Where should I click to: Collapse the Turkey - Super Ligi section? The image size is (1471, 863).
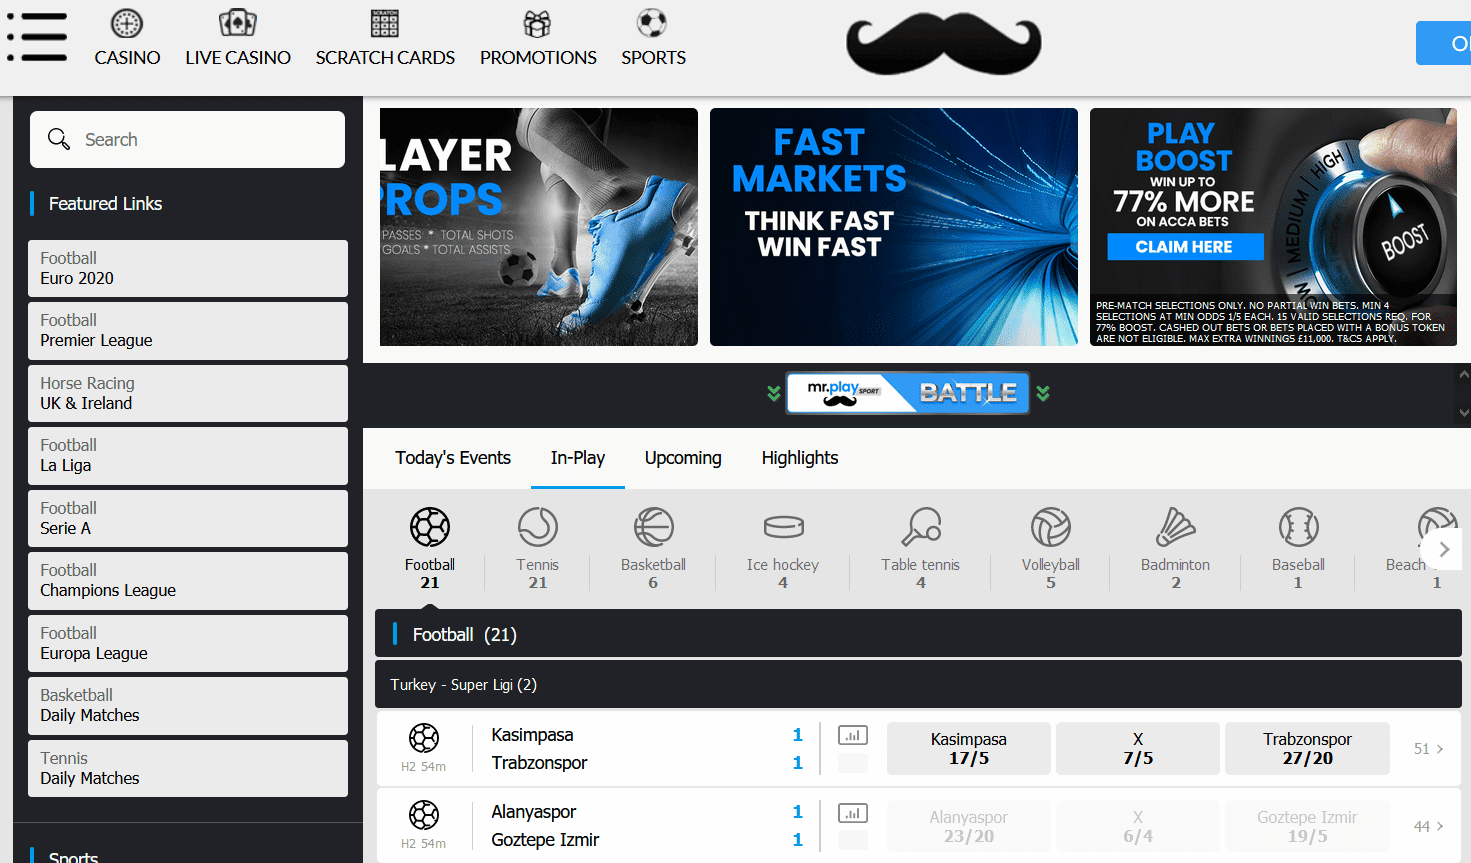[917, 685]
